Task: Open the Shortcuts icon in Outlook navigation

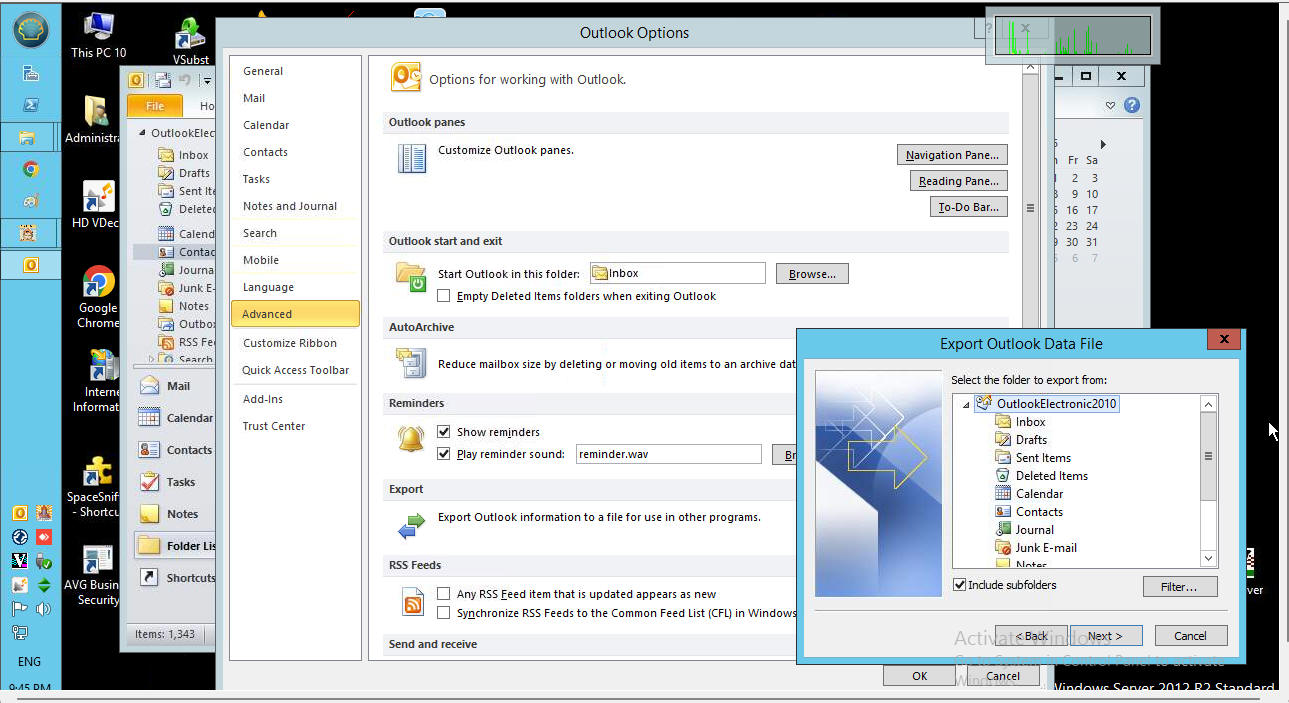Action: click(x=149, y=577)
